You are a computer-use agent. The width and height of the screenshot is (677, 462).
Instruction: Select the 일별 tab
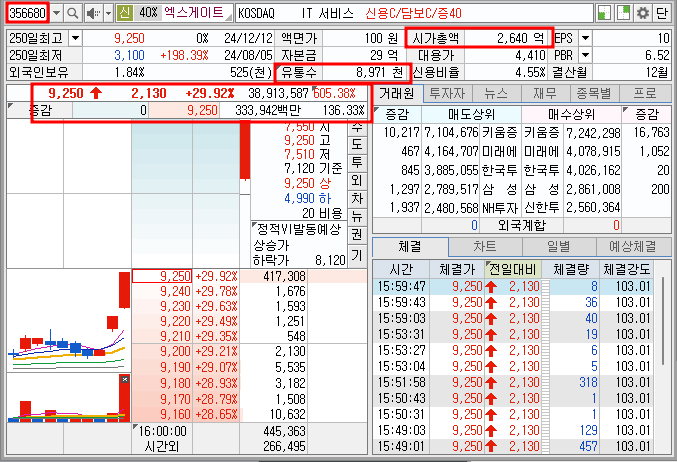point(559,247)
